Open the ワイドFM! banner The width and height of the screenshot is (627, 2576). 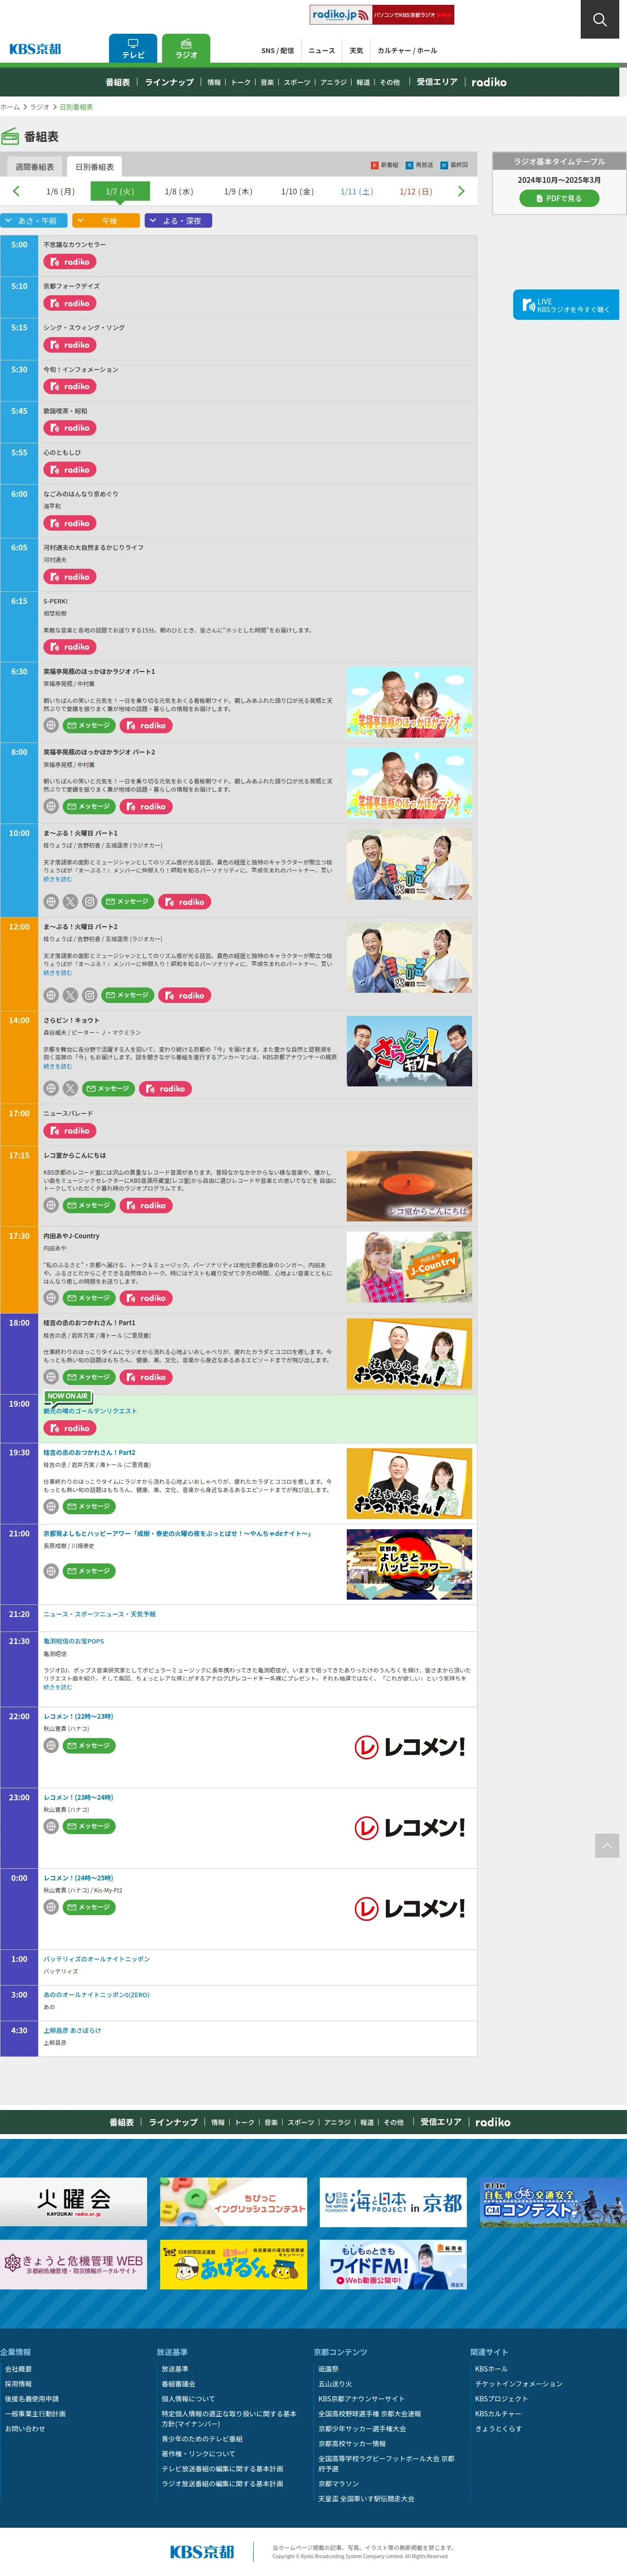394,2264
